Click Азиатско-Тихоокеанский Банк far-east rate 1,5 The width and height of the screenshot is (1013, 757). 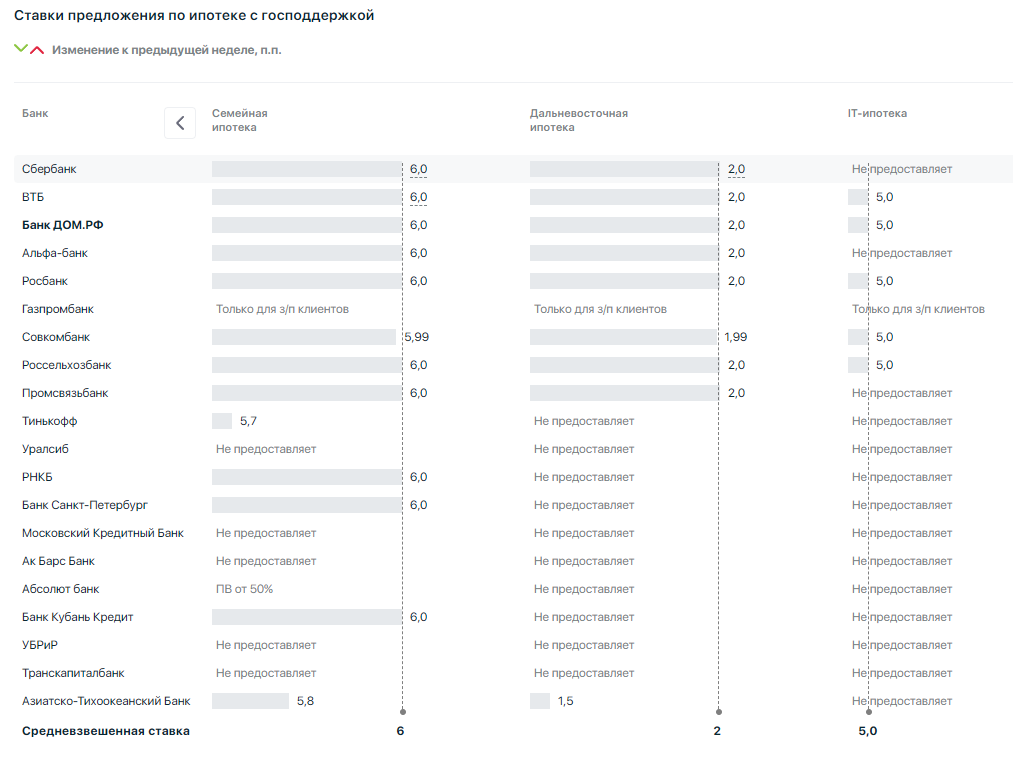pyautogui.click(x=566, y=701)
